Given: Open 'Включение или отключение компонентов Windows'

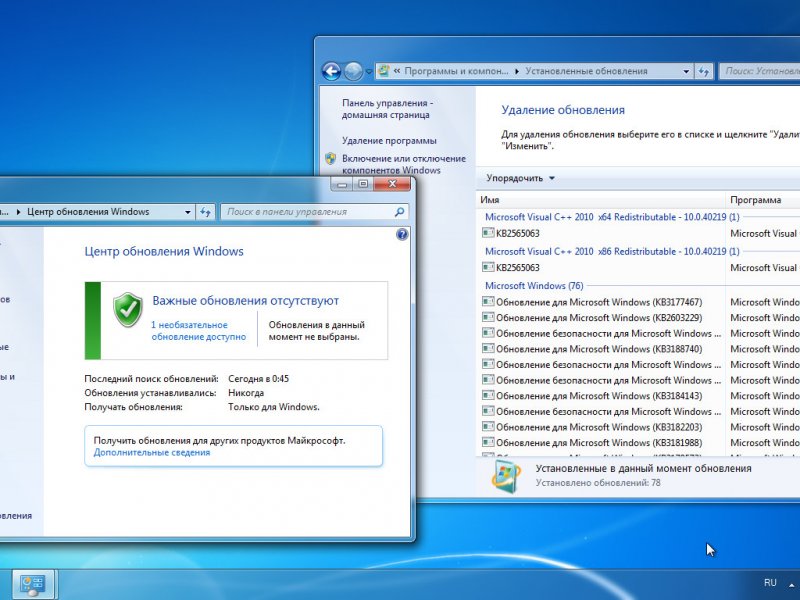Looking at the screenshot, I should pos(404,164).
